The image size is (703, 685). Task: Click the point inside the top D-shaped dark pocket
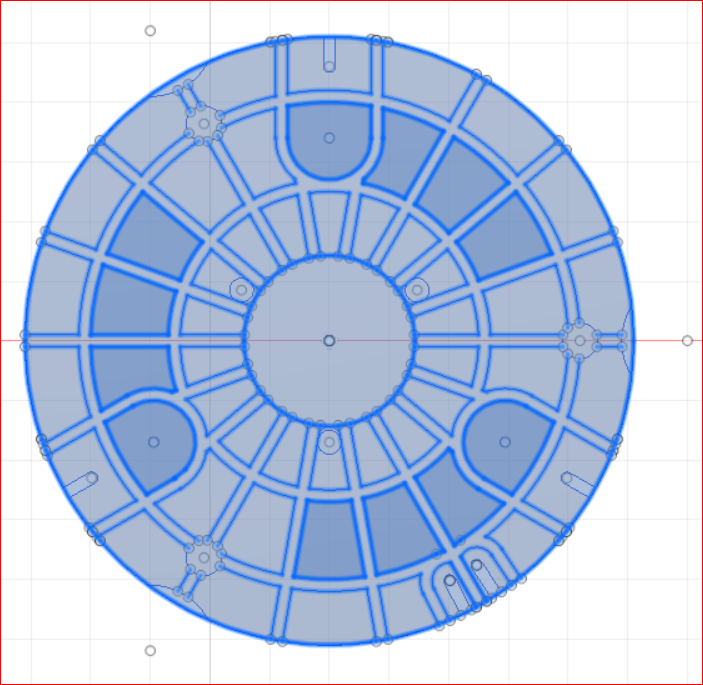click(329, 138)
